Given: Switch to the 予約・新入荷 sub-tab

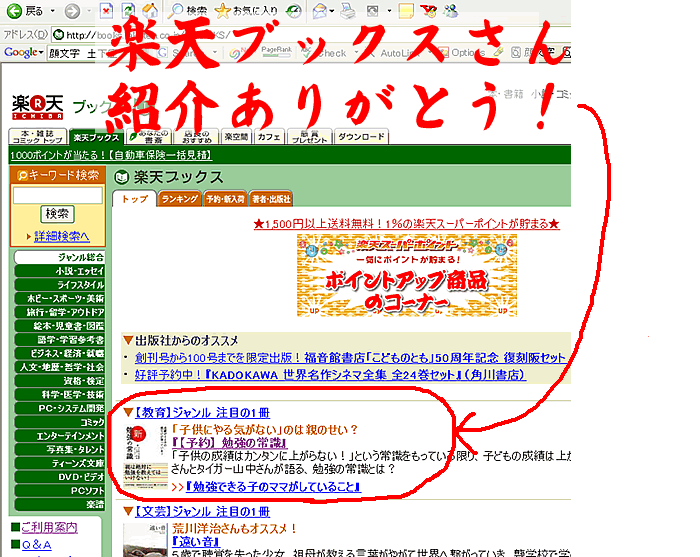Looking at the screenshot, I should pos(225,199).
